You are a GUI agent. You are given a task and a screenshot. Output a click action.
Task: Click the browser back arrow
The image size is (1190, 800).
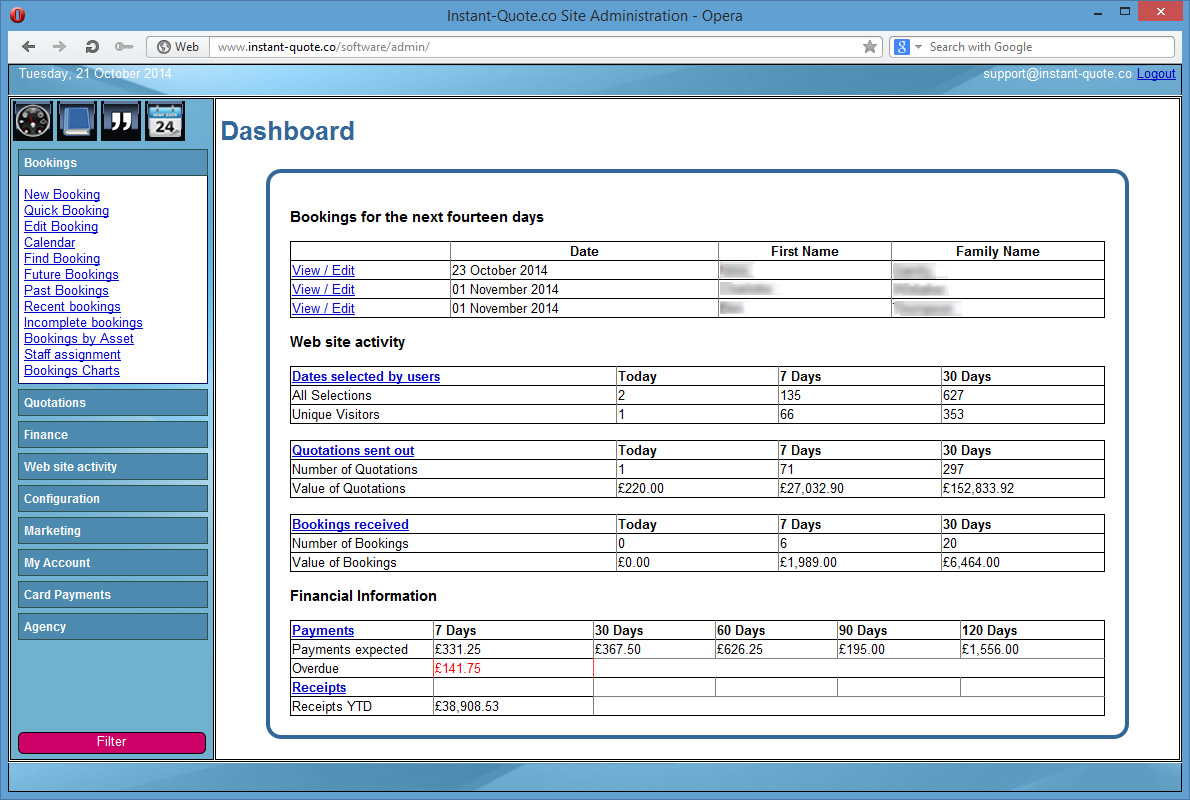pos(28,47)
